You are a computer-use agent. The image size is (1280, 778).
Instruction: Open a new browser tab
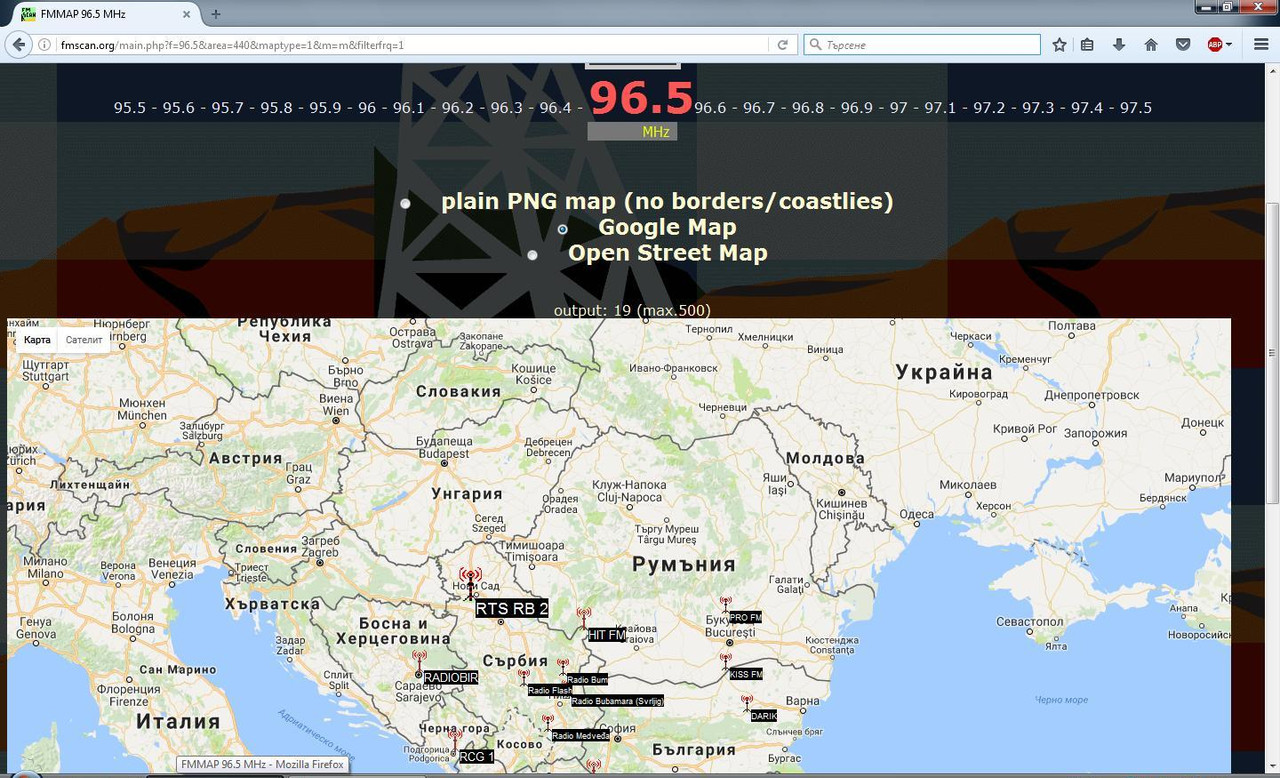[215, 14]
